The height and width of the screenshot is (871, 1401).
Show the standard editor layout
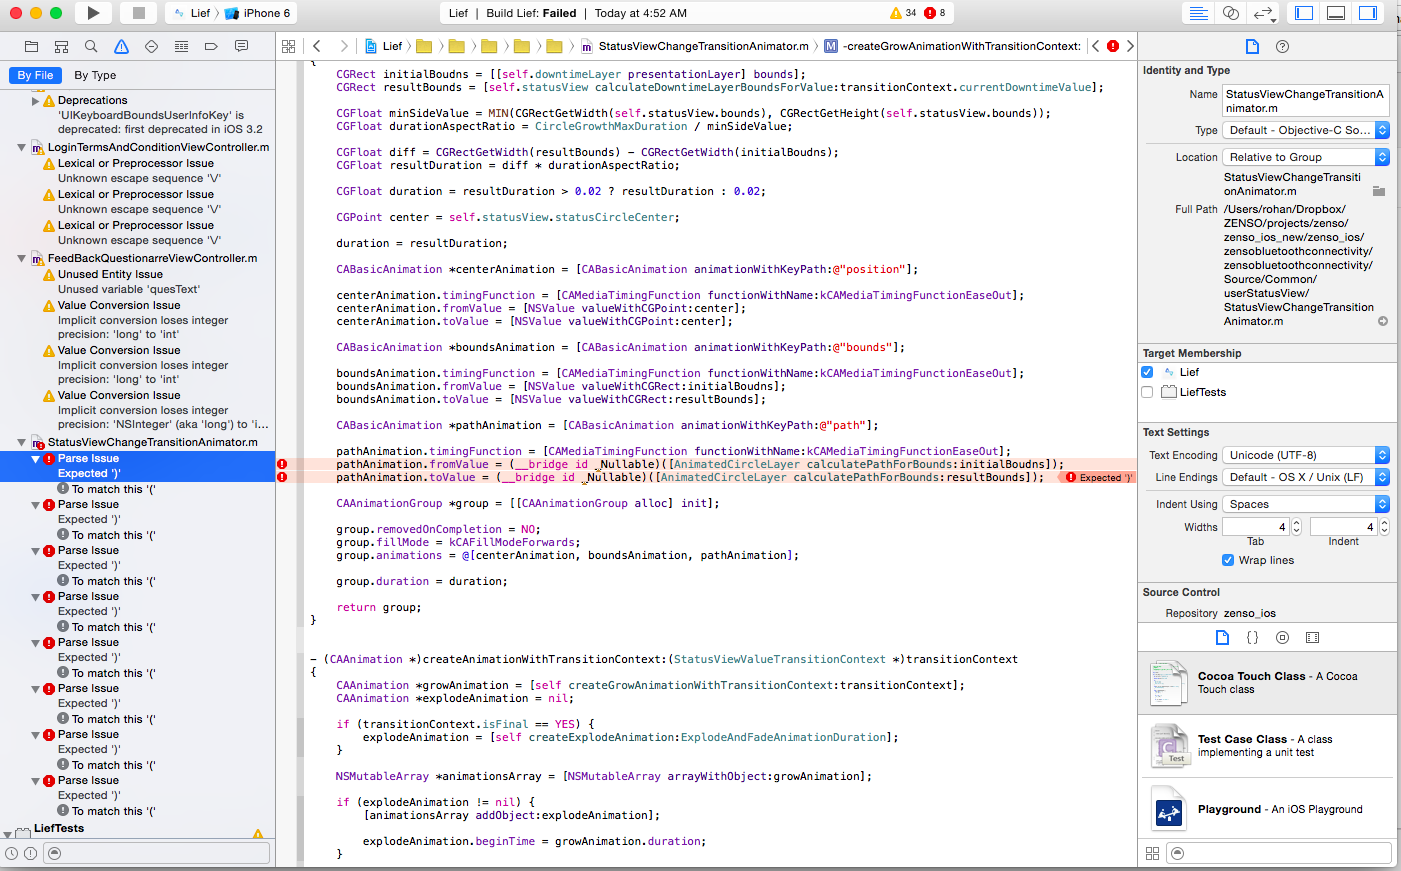(x=1198, y=13)
